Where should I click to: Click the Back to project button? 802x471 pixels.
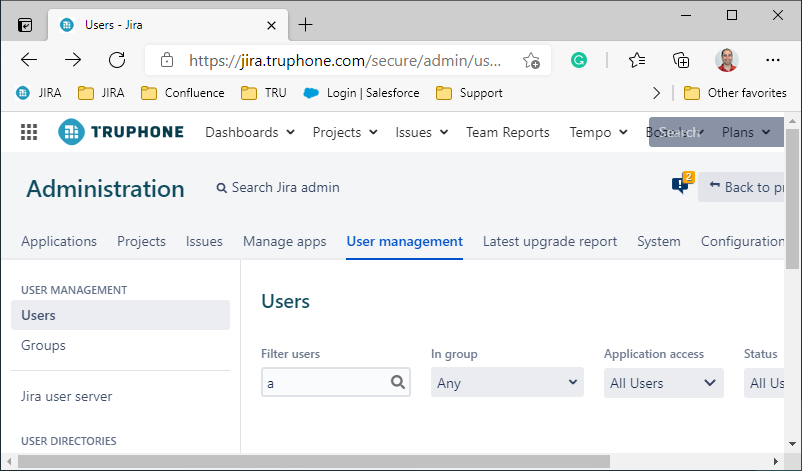coord(741,187)
